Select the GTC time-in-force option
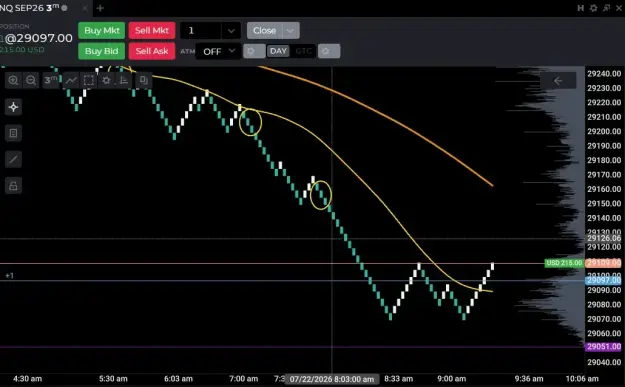This screenshot has width=625, height=387. click(x=303, y=51)
